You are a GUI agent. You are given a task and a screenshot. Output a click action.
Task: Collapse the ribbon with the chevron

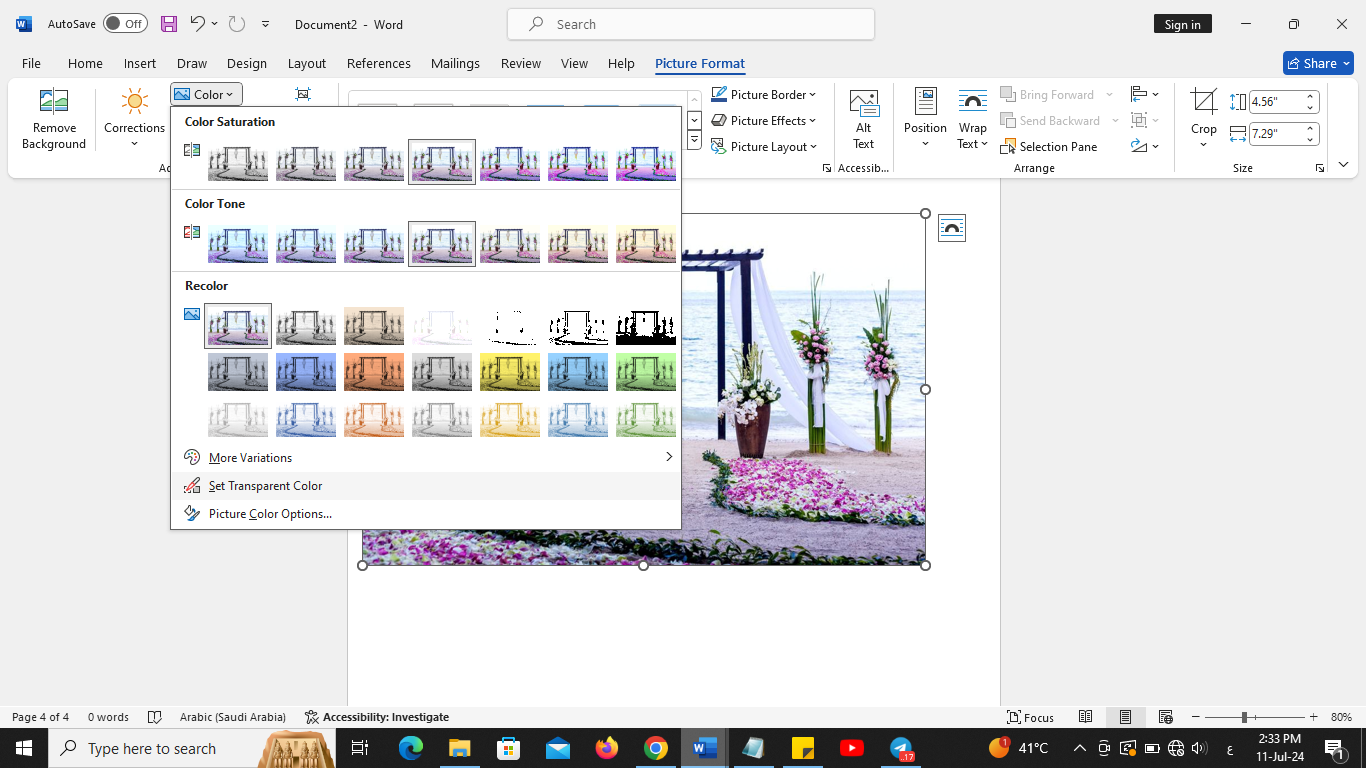click(1343, 164)
